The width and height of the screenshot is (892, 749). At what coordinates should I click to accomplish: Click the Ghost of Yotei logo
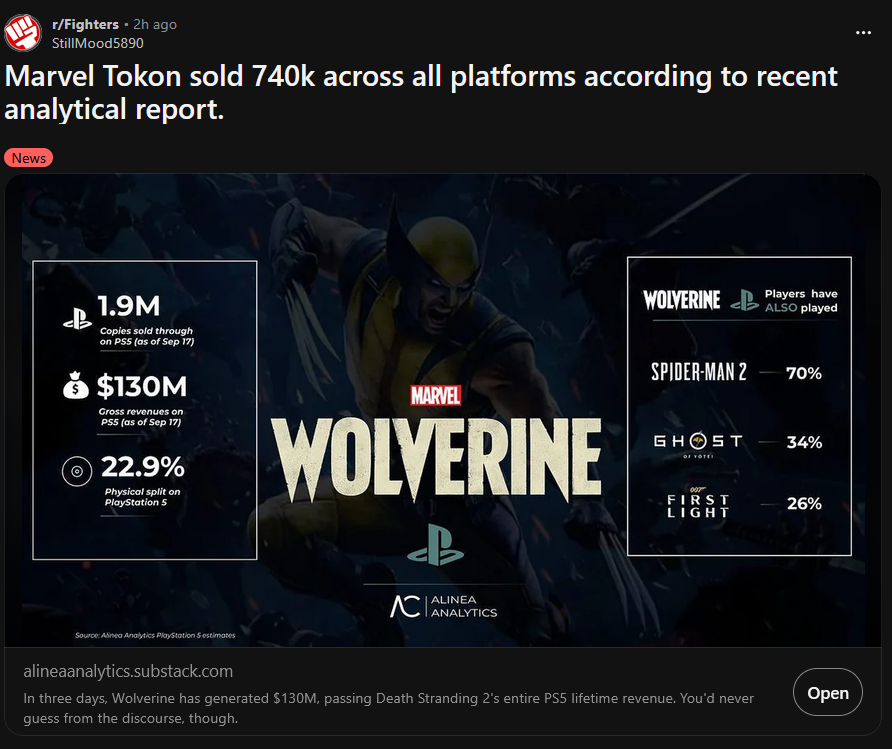click(x=698, y=444)
